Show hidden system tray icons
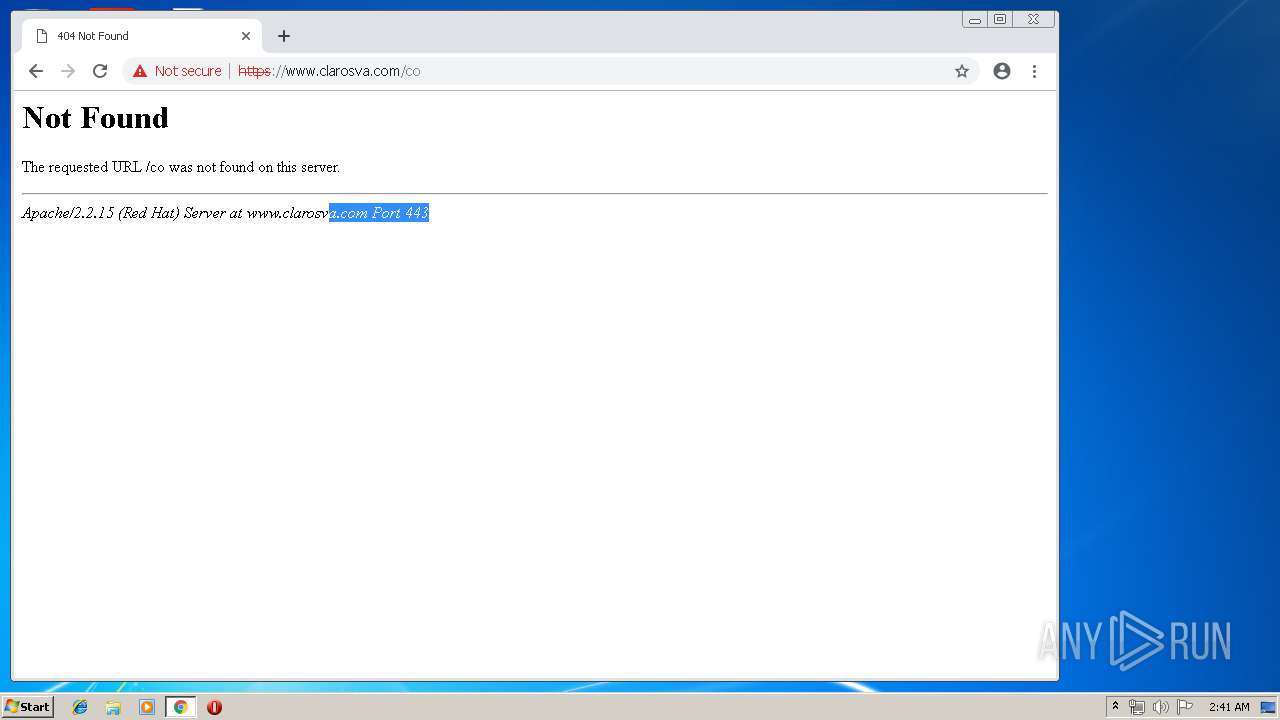 point(1115,707)
